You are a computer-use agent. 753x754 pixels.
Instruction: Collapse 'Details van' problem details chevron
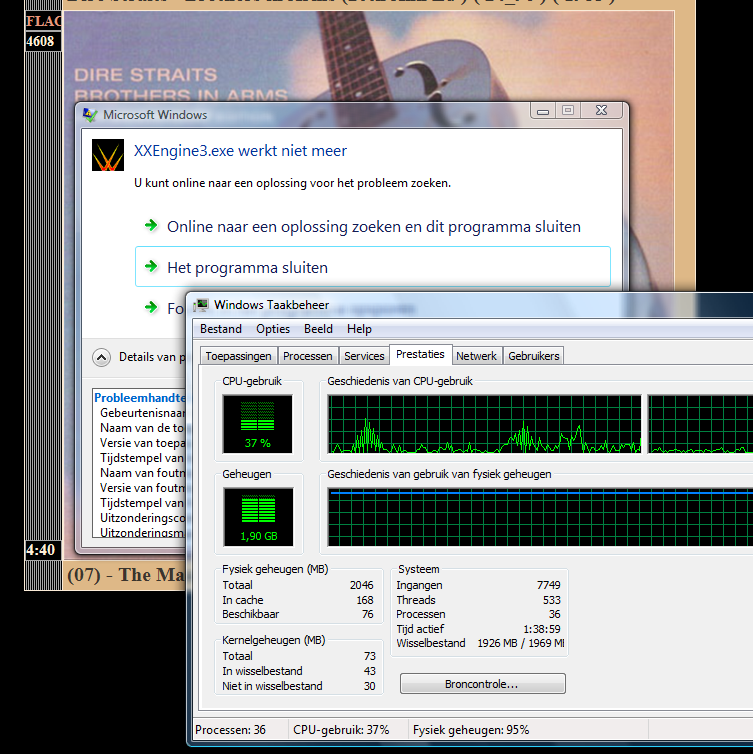[x=101, y=357]
